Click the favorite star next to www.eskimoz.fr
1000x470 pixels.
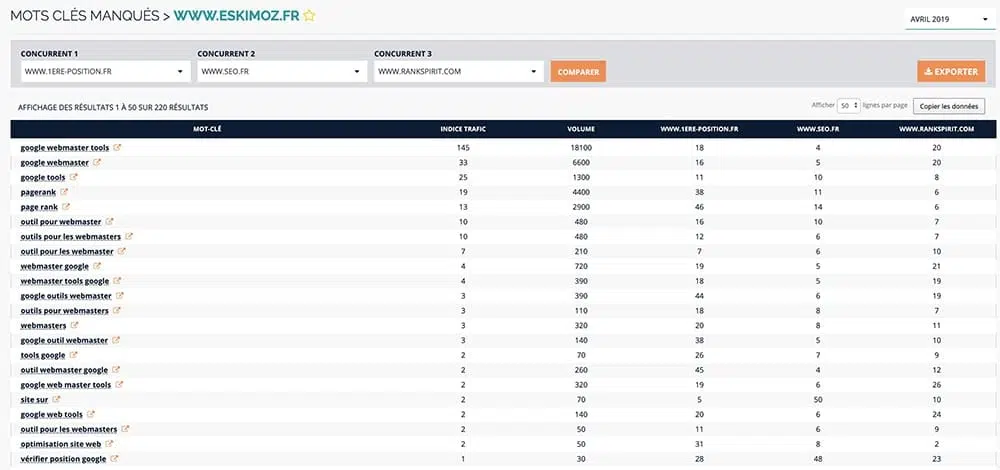309,17
